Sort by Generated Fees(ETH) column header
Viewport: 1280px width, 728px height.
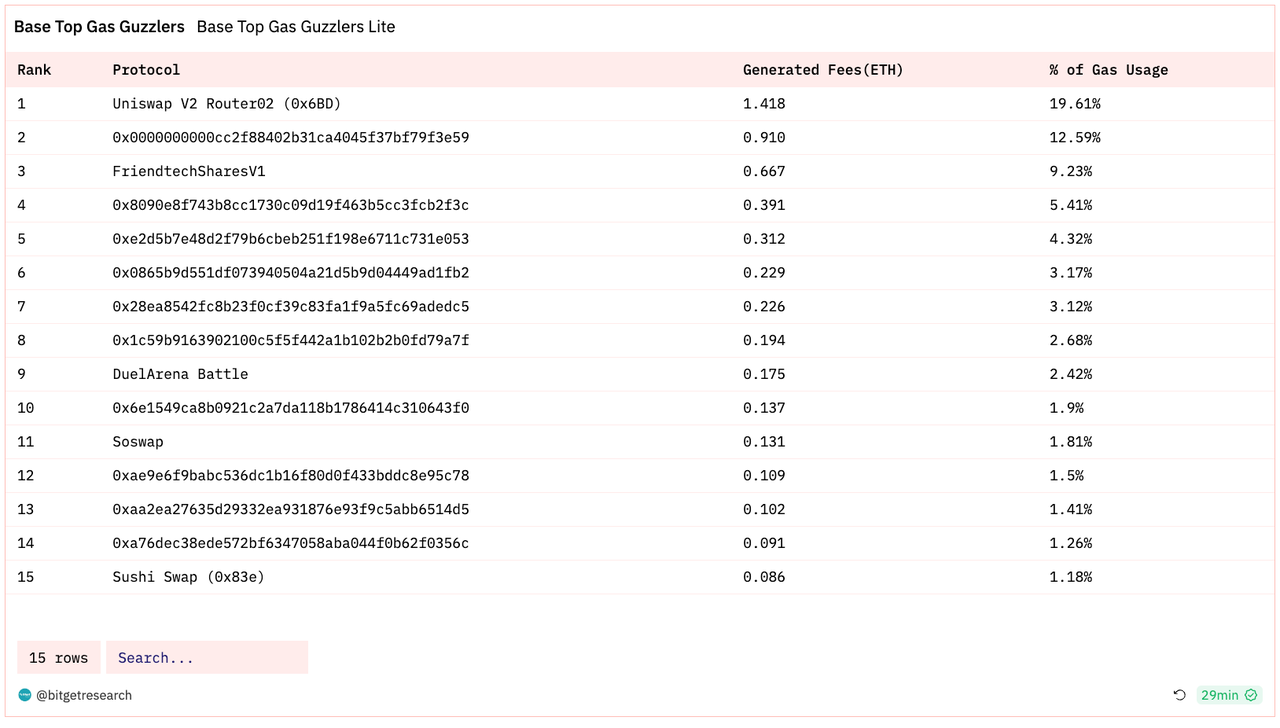pyautogui.click(x=823, y=70)
